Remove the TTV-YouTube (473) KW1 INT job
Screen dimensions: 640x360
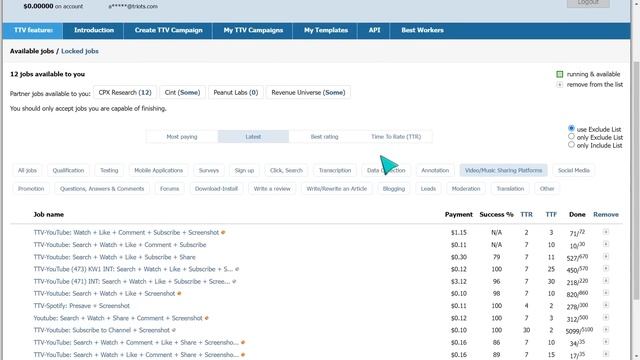click(606, 269)
